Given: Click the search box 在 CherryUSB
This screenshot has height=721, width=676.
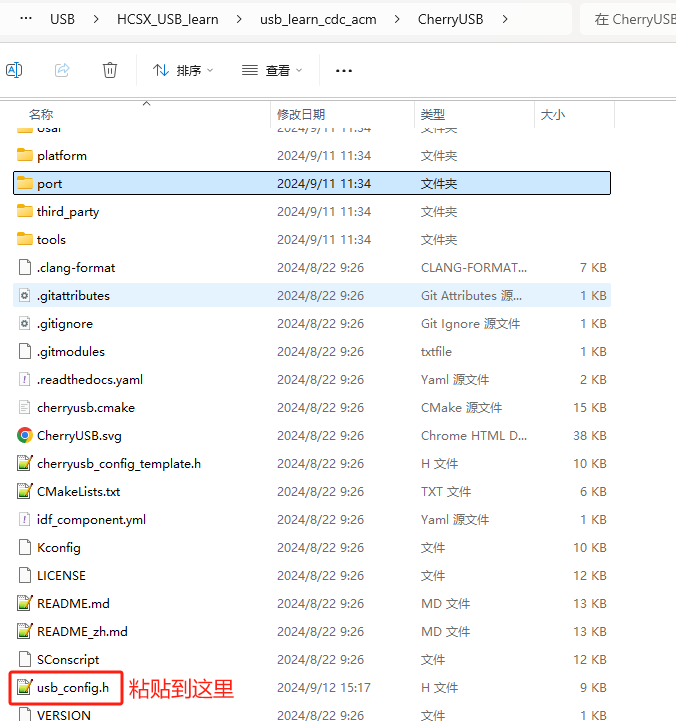Looking at the screenshot, I should tap(628, 19).
